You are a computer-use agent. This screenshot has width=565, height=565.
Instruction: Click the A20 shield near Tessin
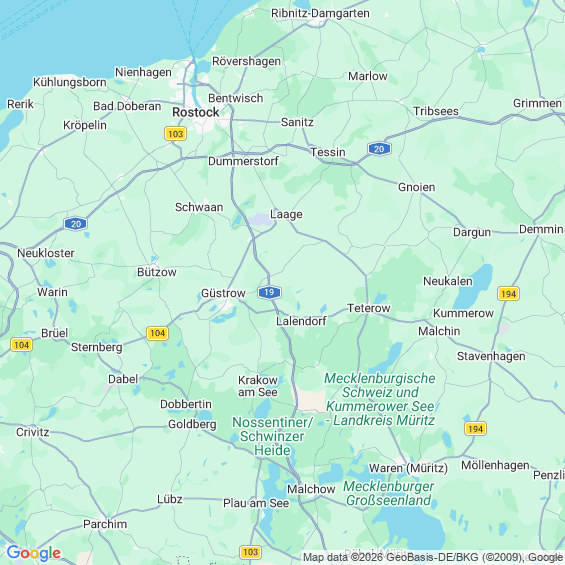pyautogui.click(x=379, y=149)
